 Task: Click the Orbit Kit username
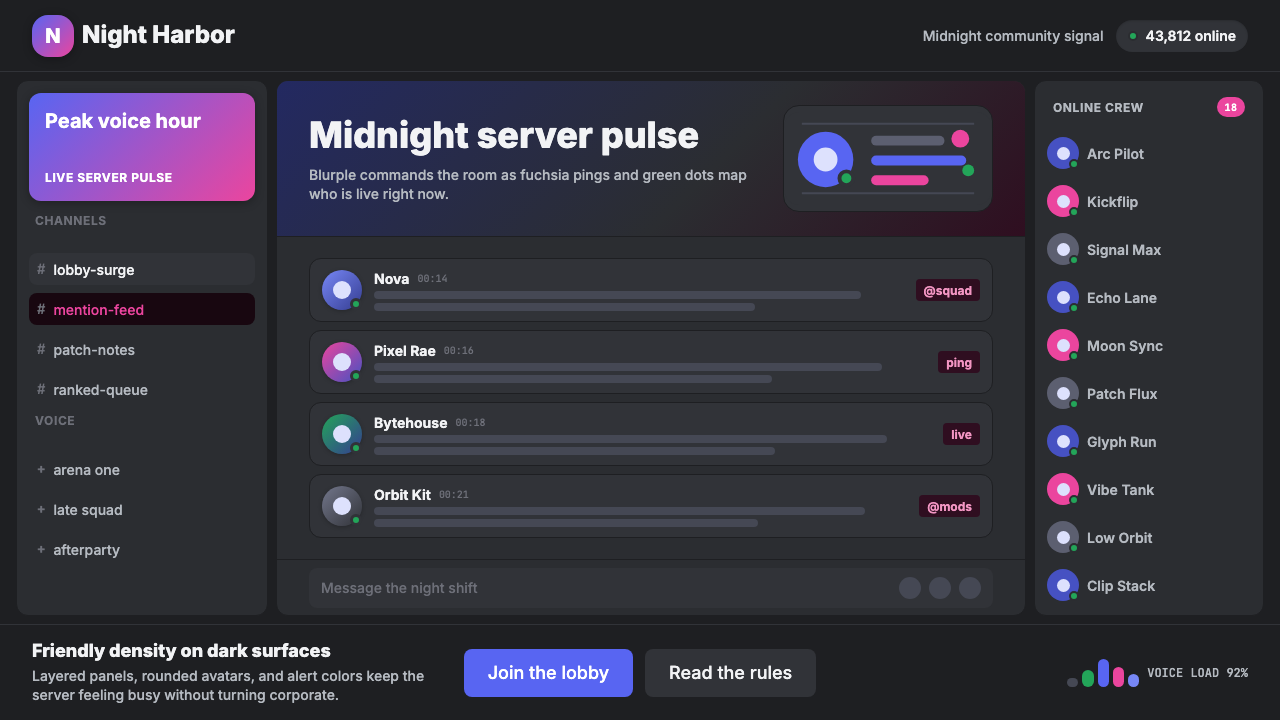click(x=402, y=495)
